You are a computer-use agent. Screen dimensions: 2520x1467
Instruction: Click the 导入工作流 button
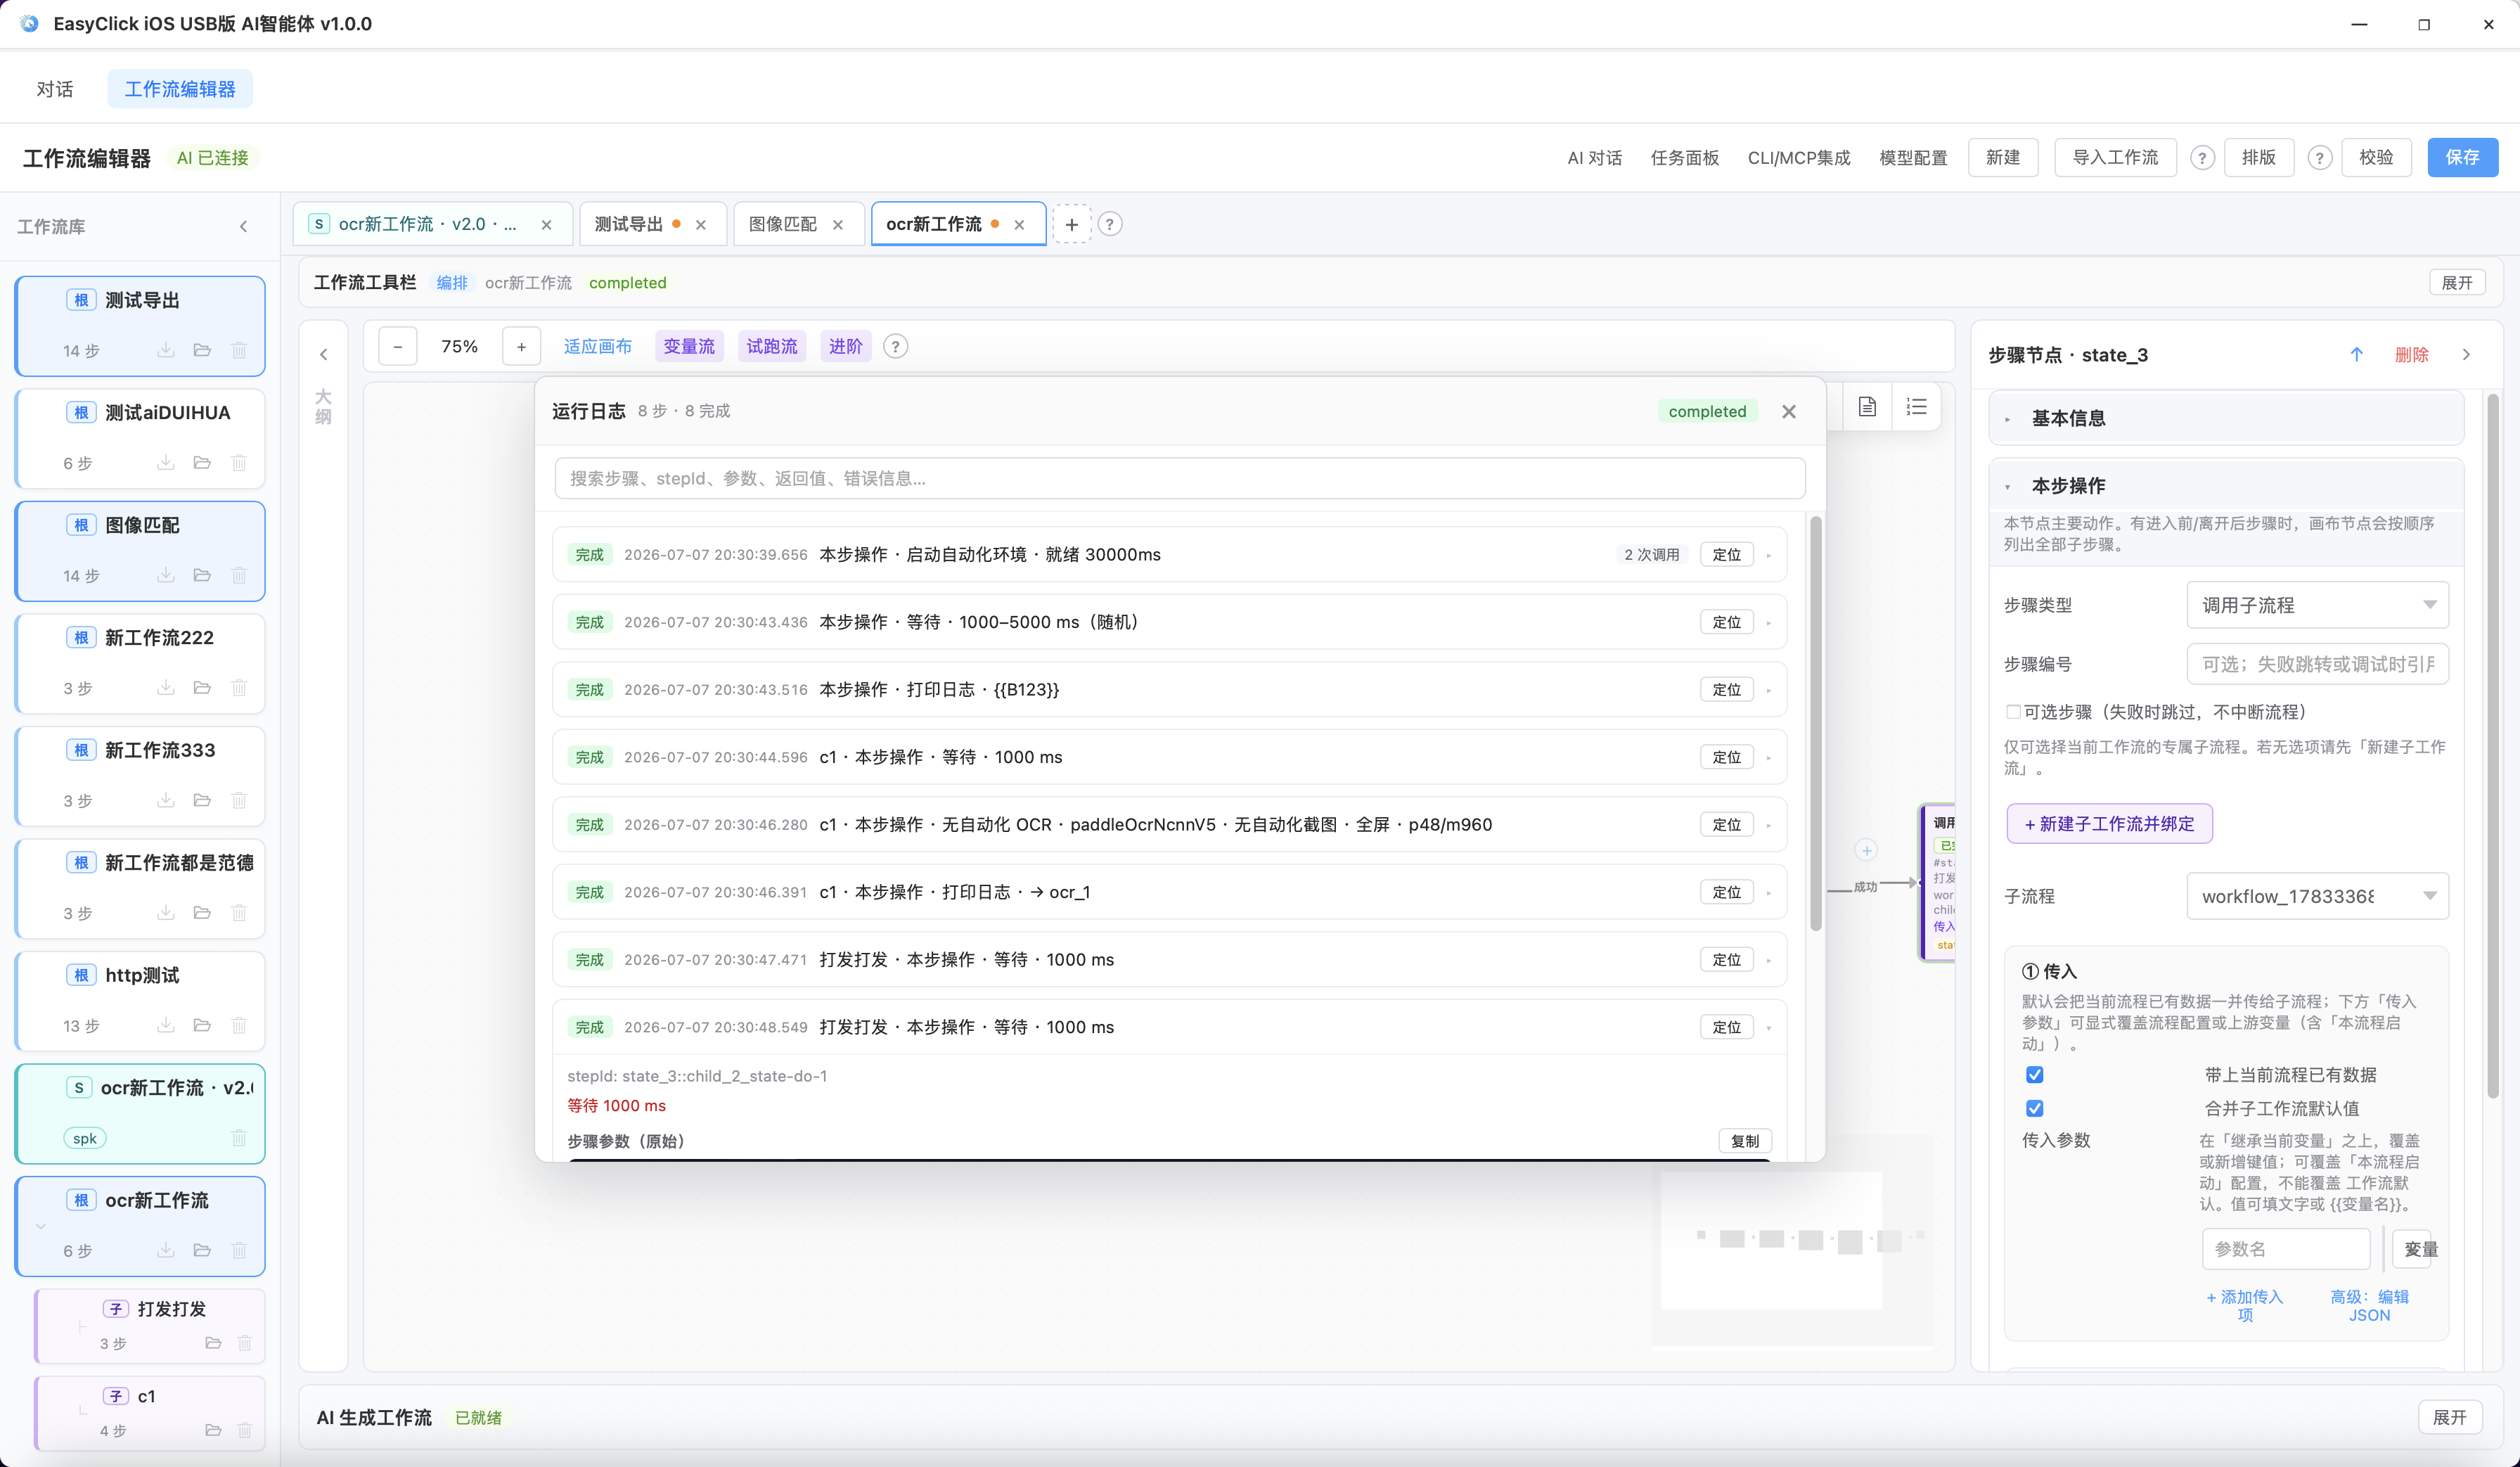pos(2115,158)
